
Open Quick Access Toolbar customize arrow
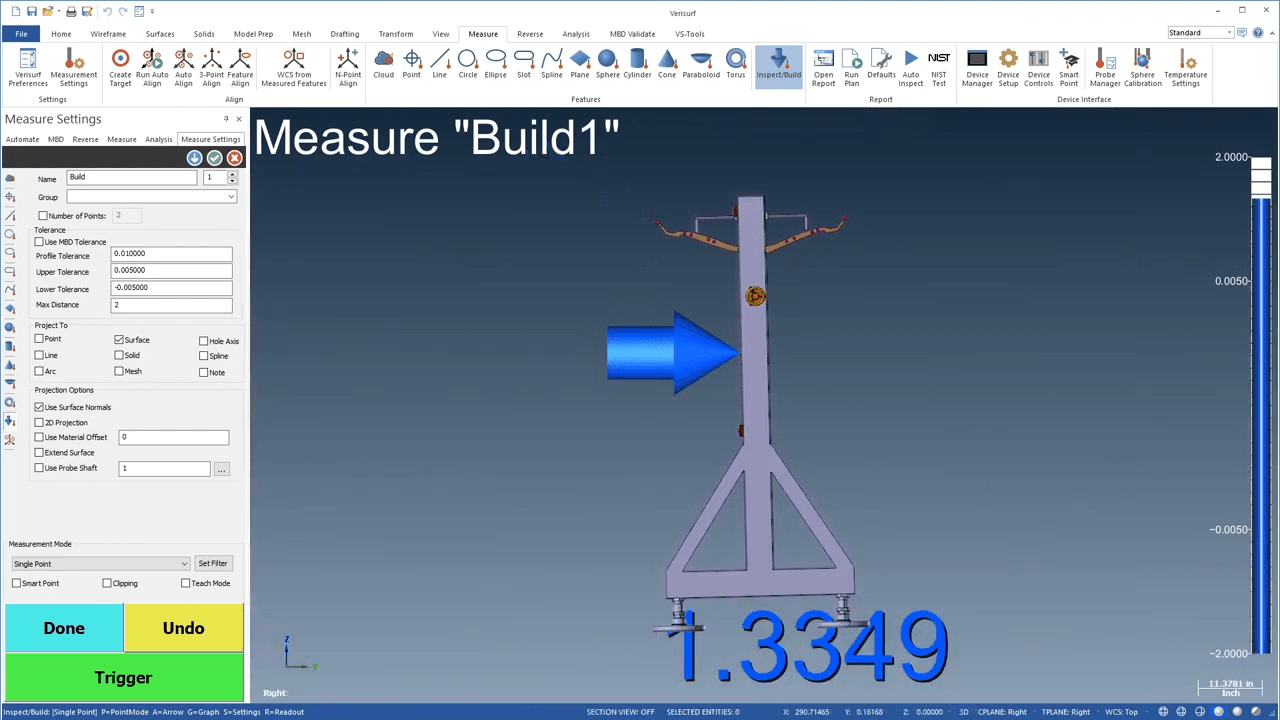[152, 11]
